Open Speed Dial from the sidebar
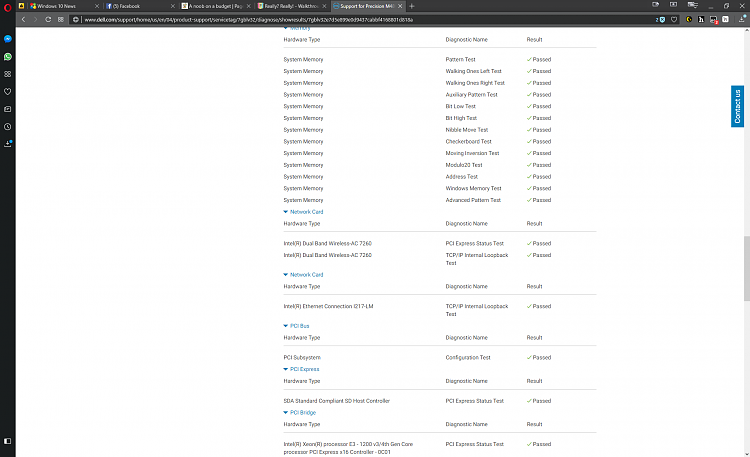This screenshot has height=457, width=750. click(x=8, y=74)
